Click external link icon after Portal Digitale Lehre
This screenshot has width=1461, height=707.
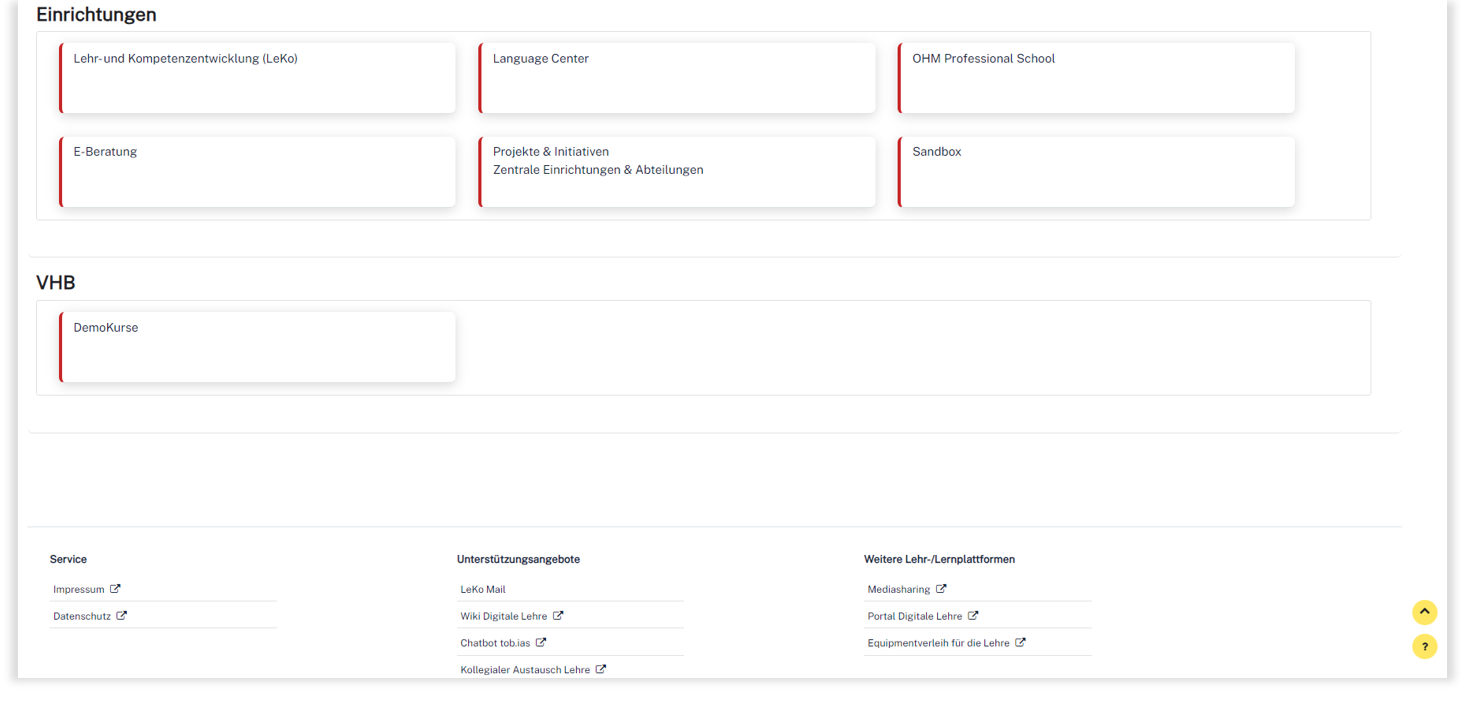[973, 616]
